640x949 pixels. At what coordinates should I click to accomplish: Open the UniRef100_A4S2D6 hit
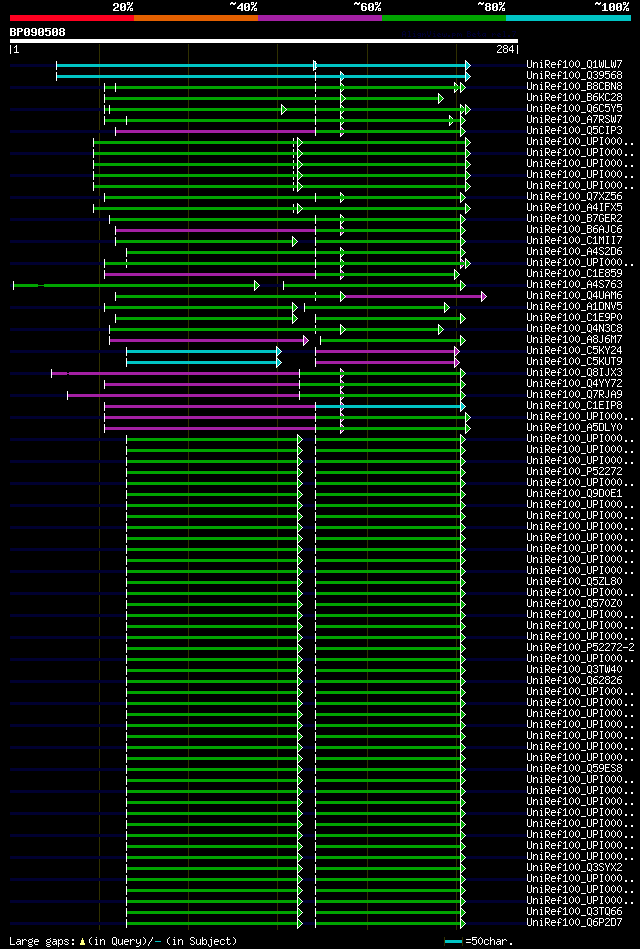point(574,252)
